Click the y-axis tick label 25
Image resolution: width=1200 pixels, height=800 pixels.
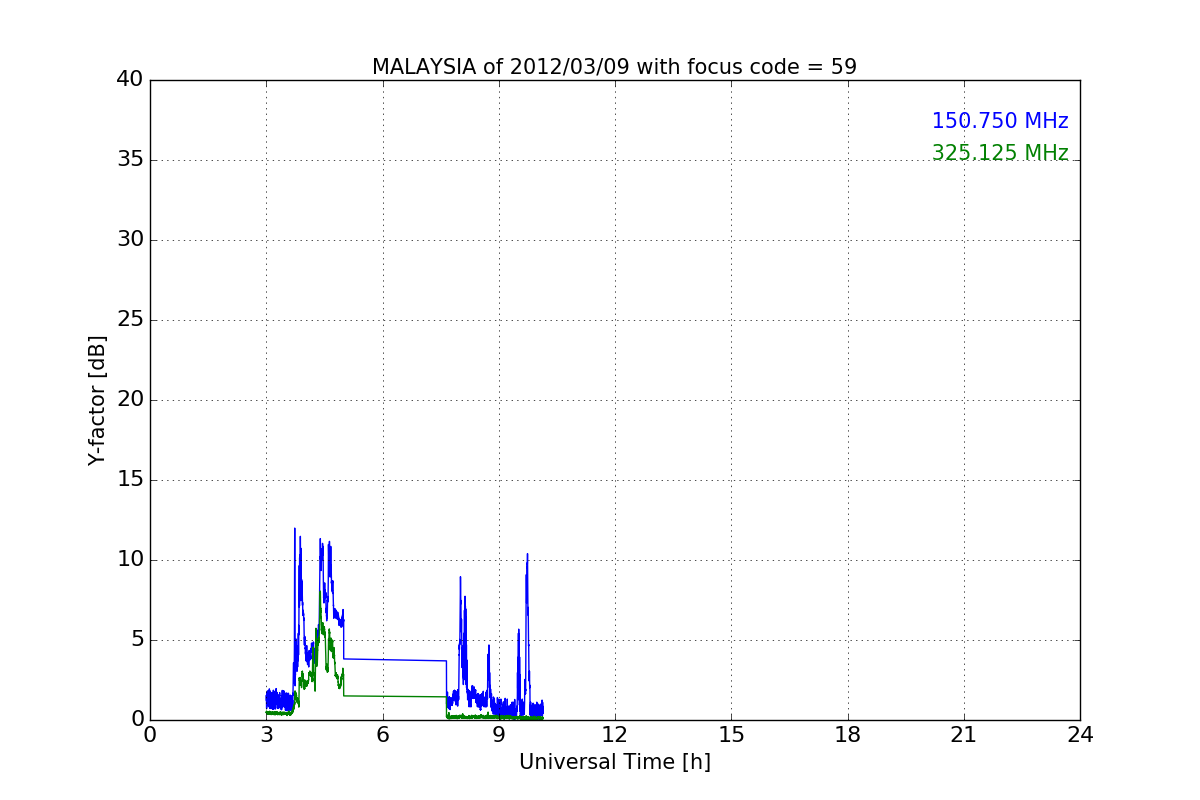click(x=130, y=320)
